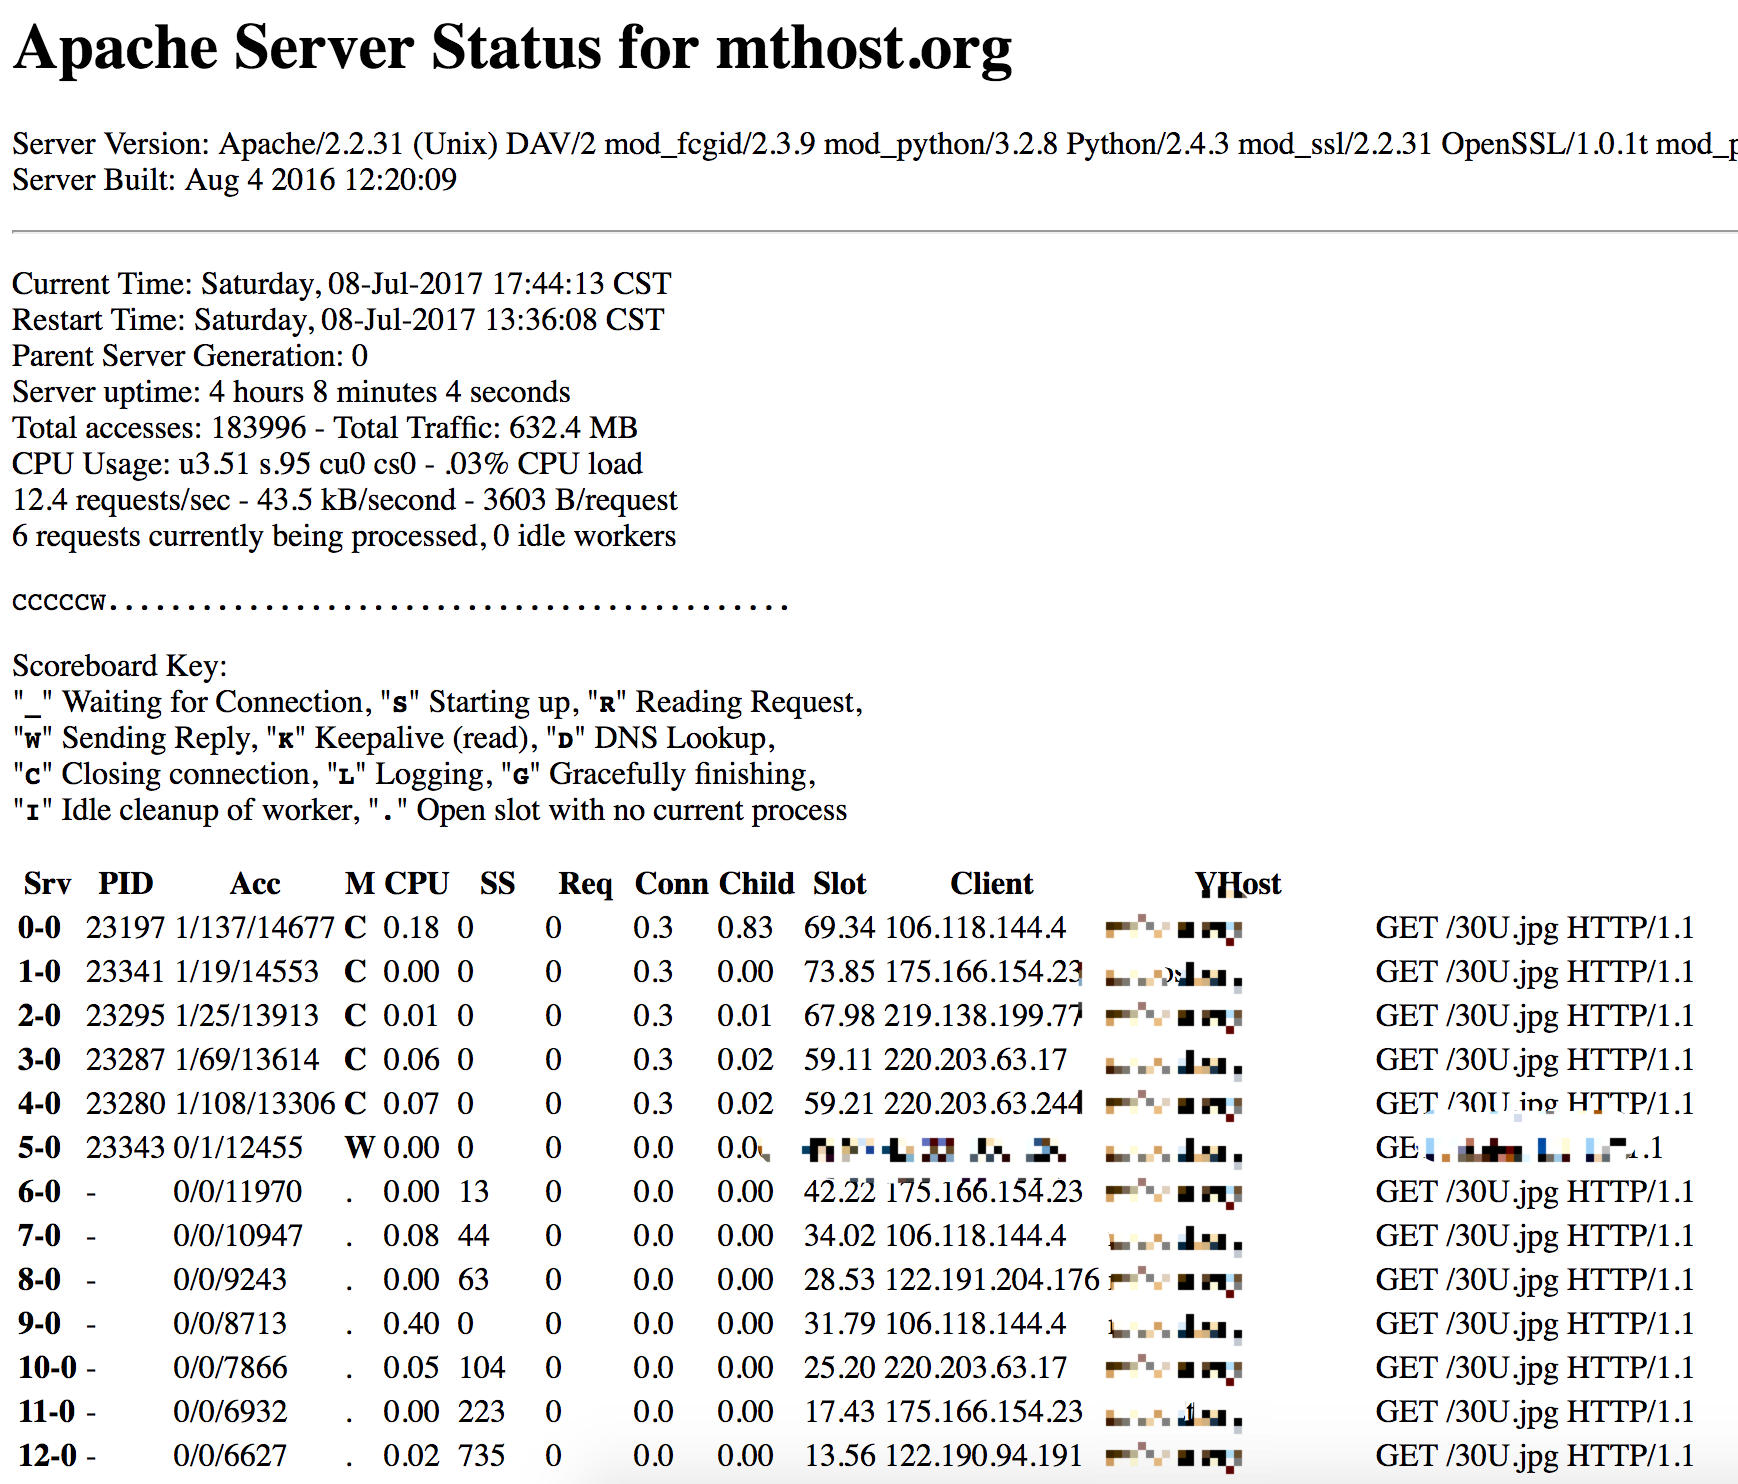Click the Child value "0.83"
The image size is (1738, 1484).
tap(745, 928)
